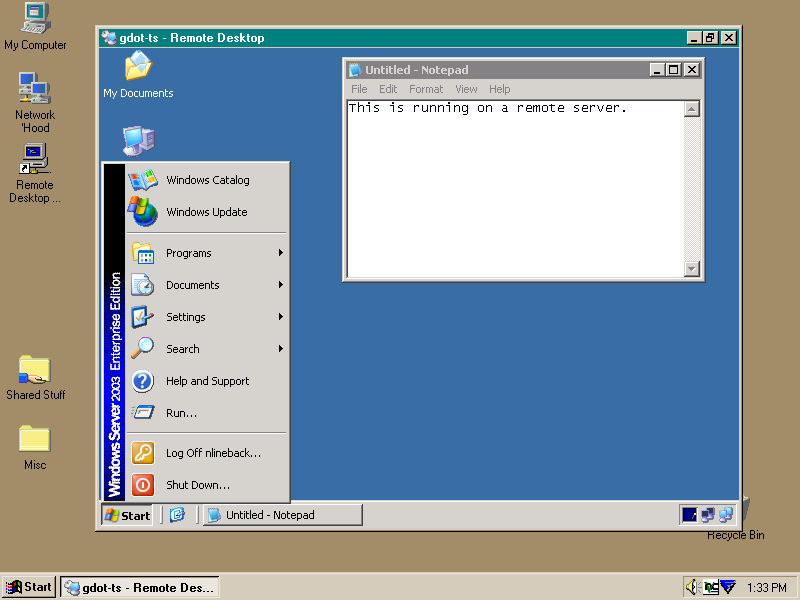
Task: Select Log Off nlineback... in the Start menu
Action: (x=207, y=453)
